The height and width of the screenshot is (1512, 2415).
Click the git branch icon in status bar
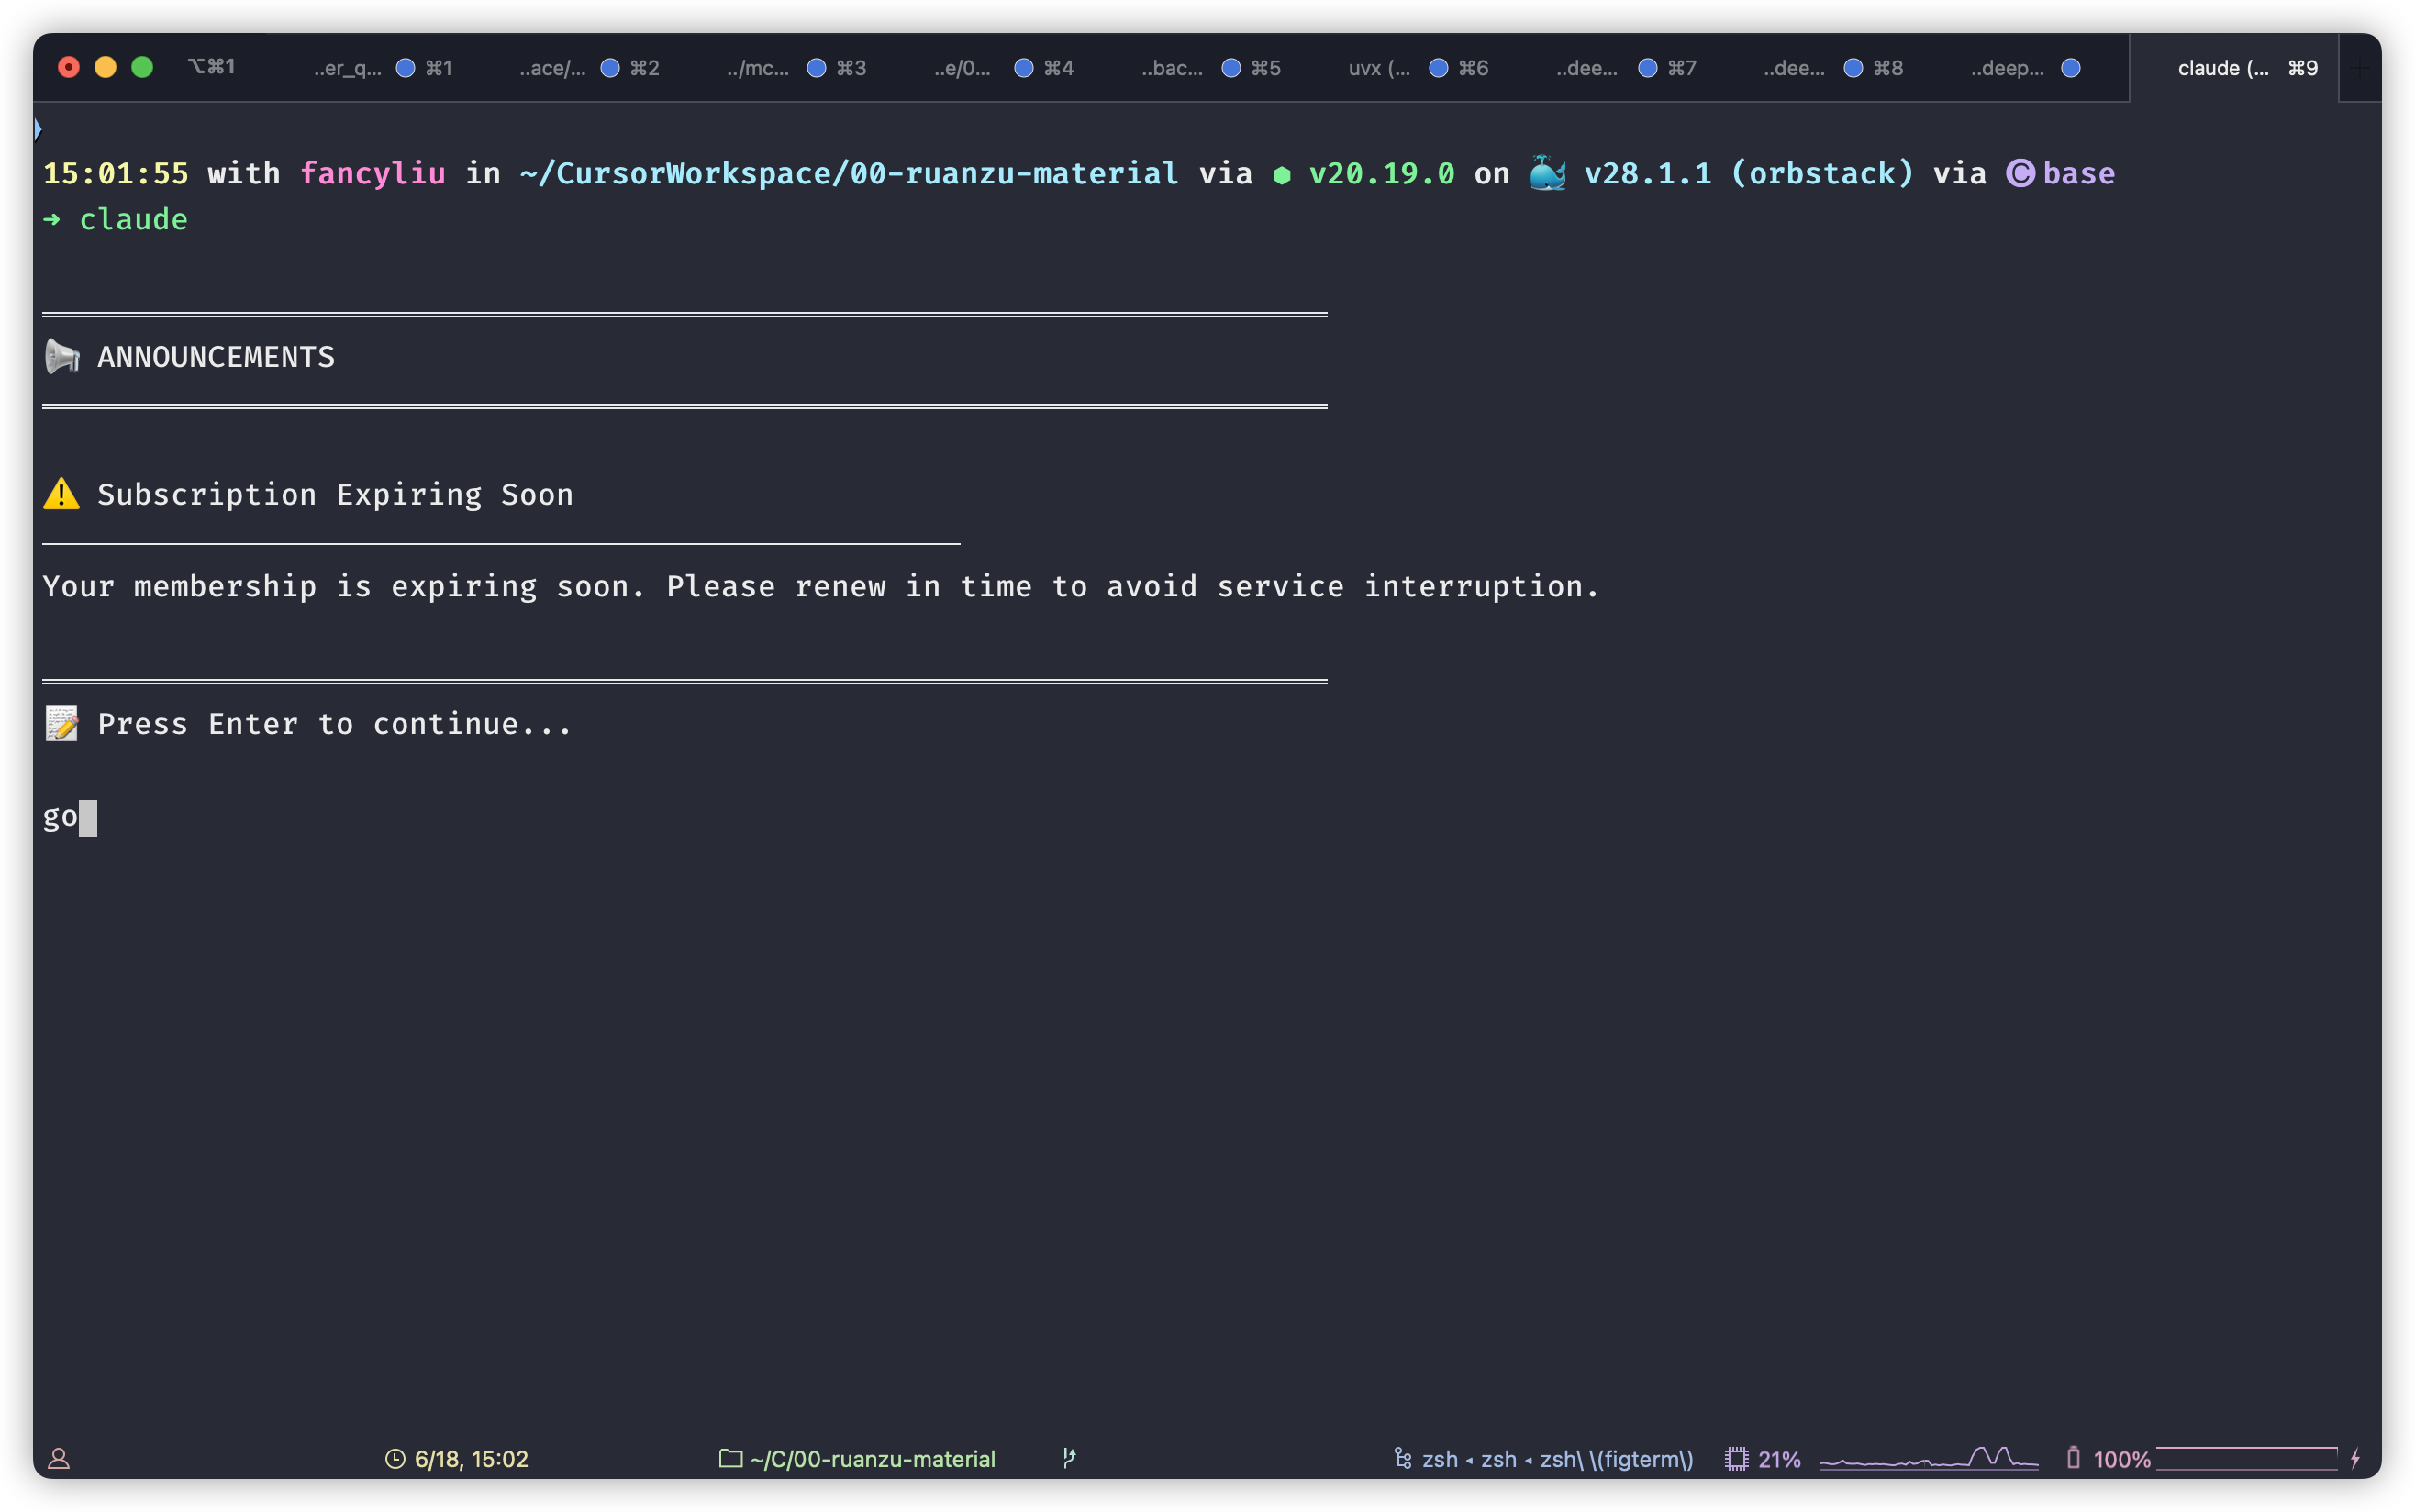click(x=1069, y=1458)
